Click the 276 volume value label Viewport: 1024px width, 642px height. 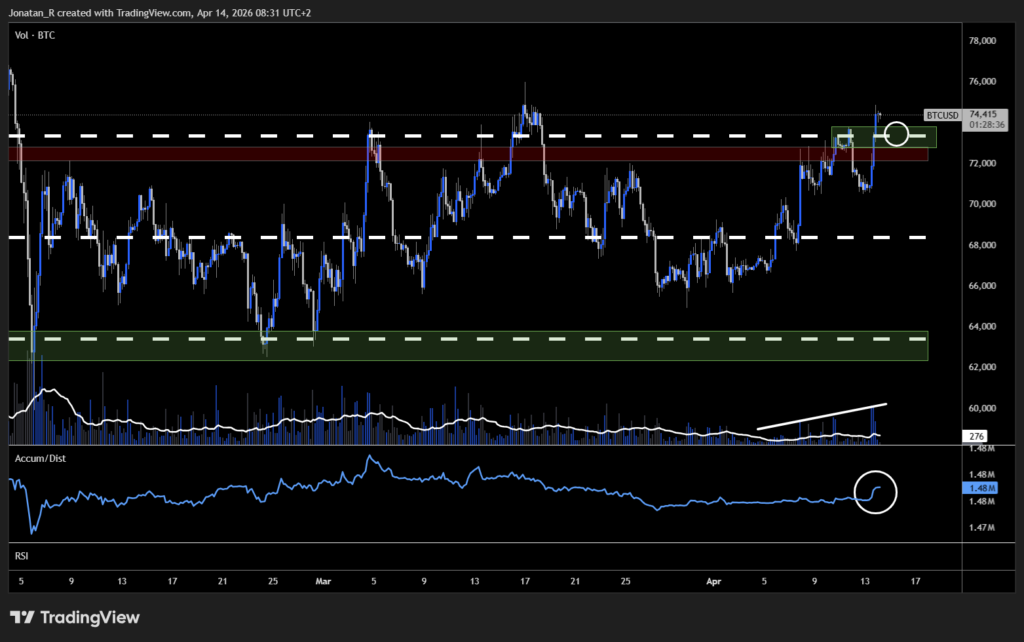coord(975,436)
